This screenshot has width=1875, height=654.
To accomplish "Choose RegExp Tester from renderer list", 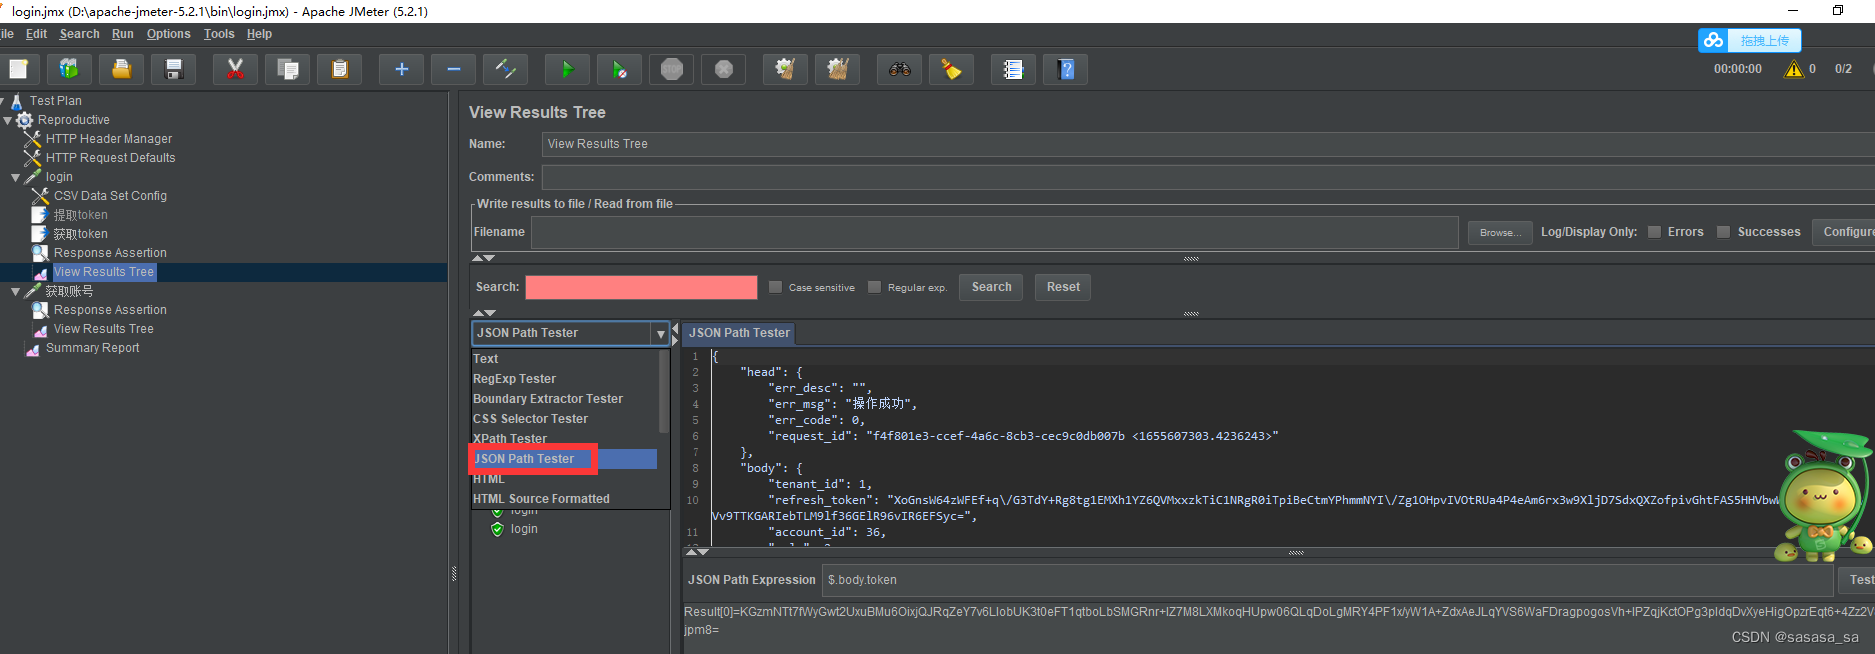I will (x=564, y=379).
